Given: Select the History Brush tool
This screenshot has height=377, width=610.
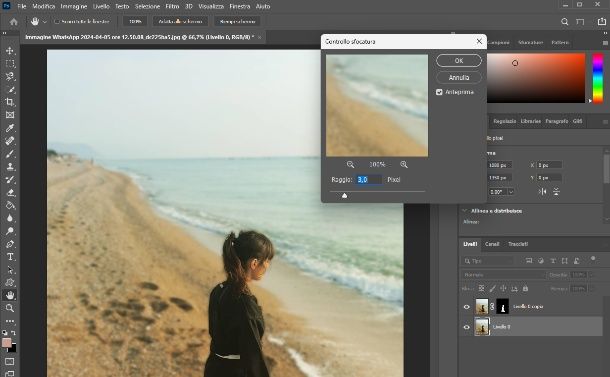Looking at the screenshot, I should point(10,179).
